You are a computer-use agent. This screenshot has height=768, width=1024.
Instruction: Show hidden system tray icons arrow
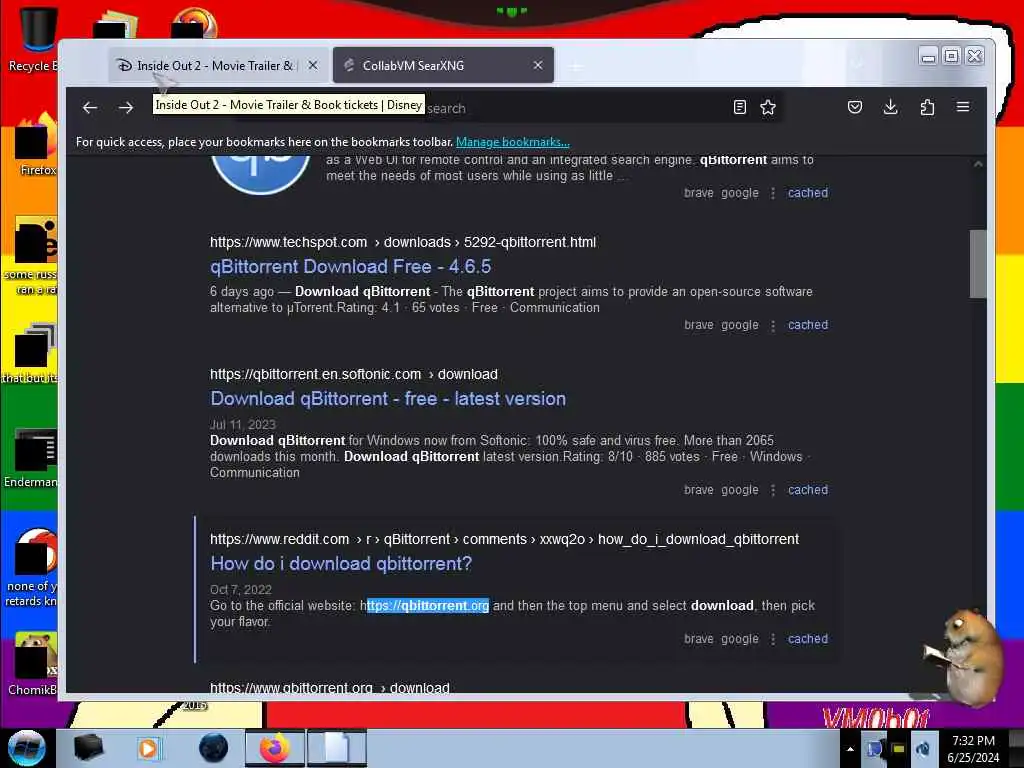[850, 749]
